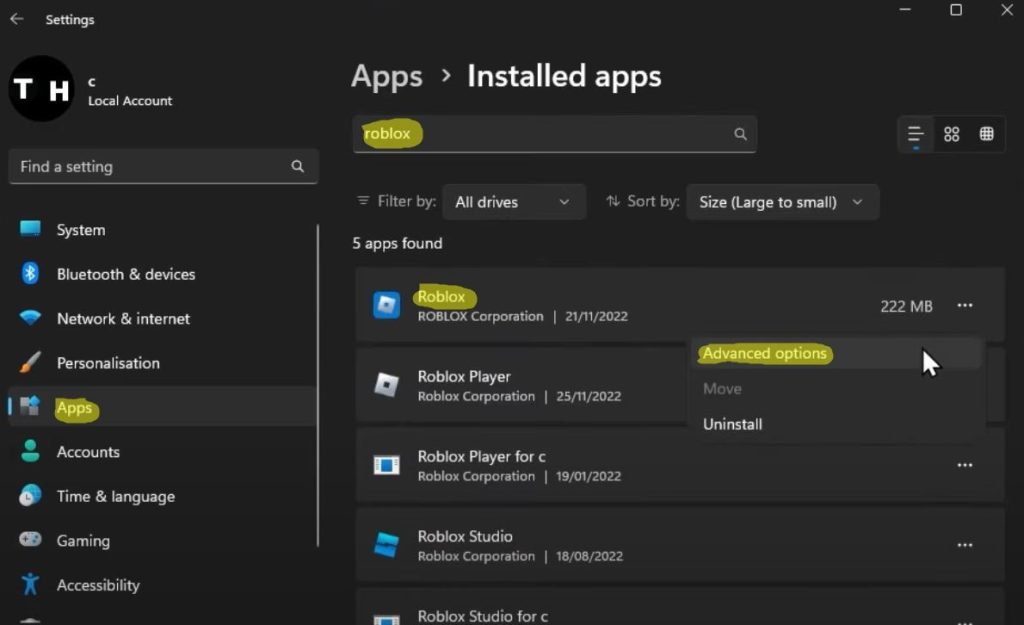Viewport: 1024px width, 625px height.
Task: Minimize the Settings window
Action: coord(905,10)
